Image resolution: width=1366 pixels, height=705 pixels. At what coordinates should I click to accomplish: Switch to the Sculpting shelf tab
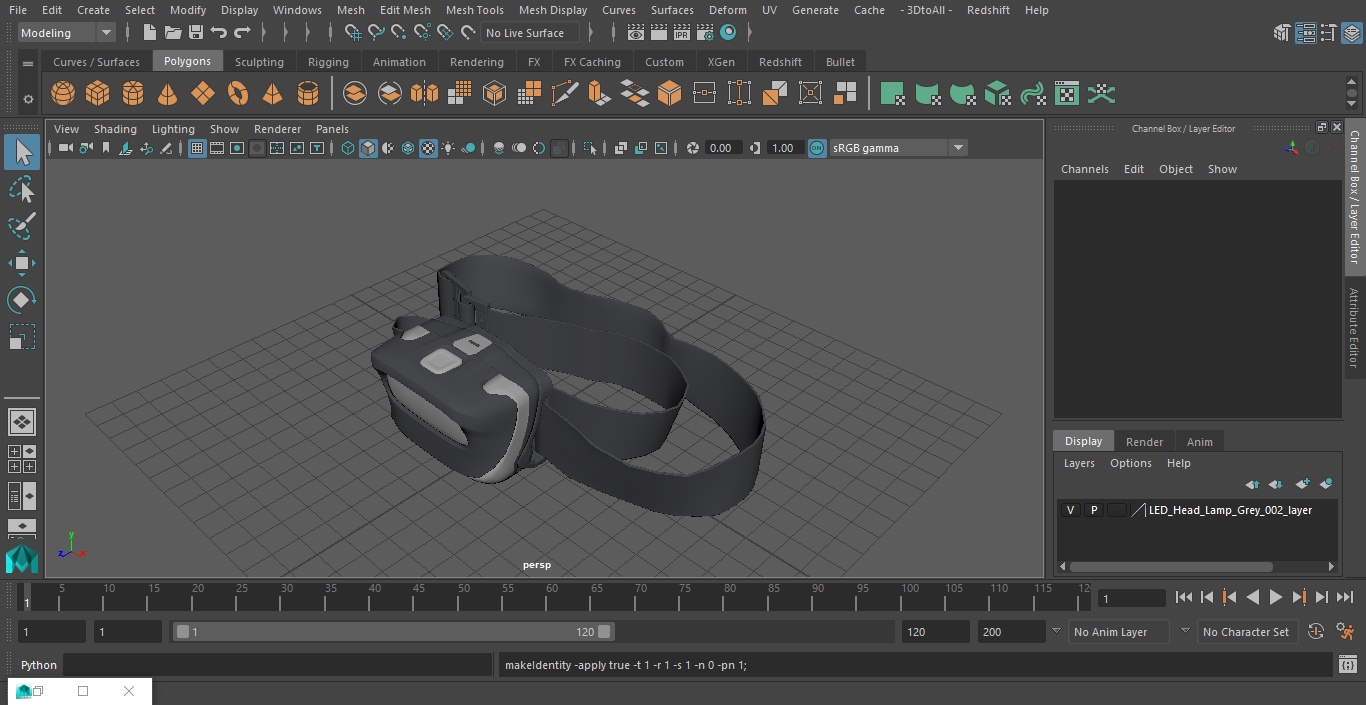click(259, 62)
